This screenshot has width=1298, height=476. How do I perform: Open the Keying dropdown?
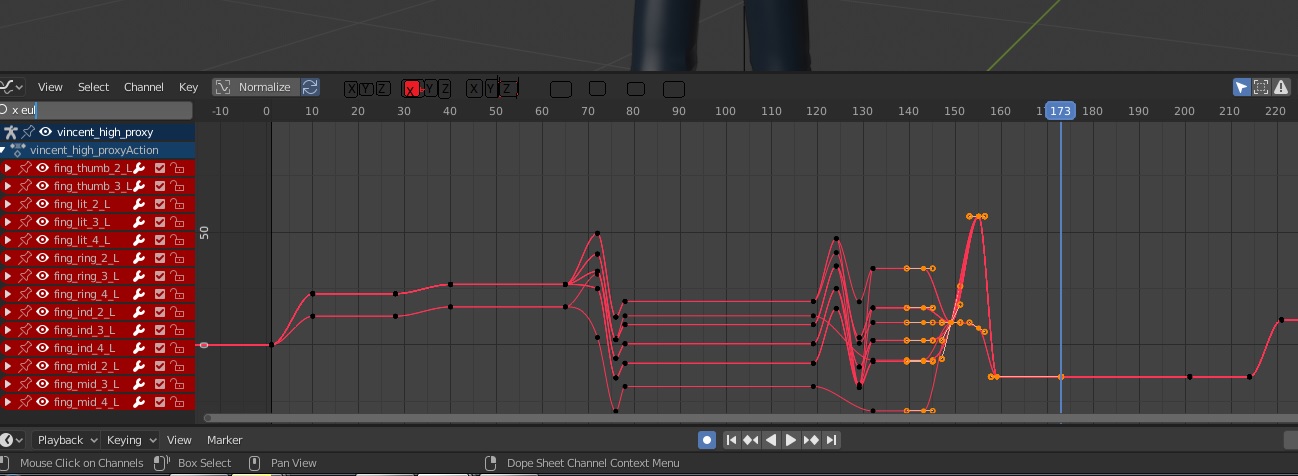pyautogui.click(x=131, y=440)
